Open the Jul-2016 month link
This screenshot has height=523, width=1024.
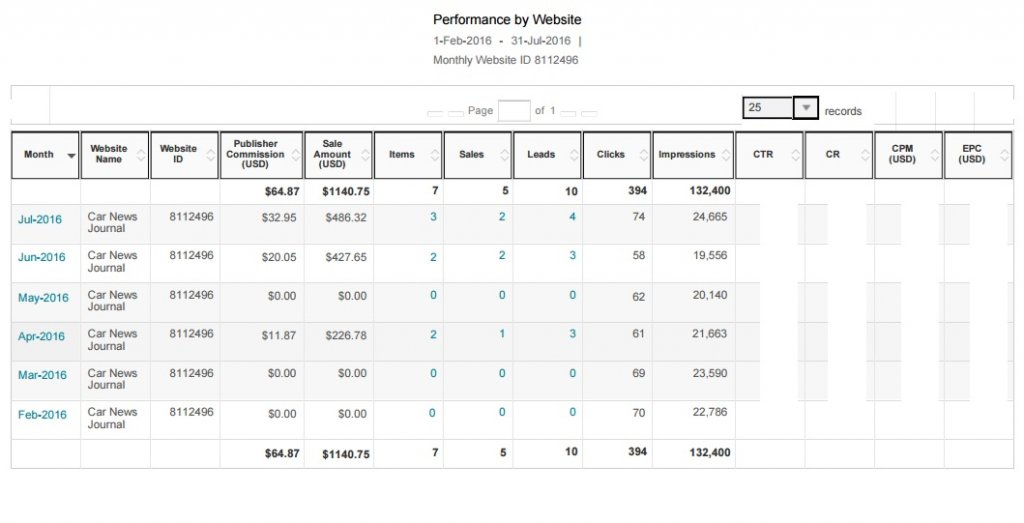(40, 219)
